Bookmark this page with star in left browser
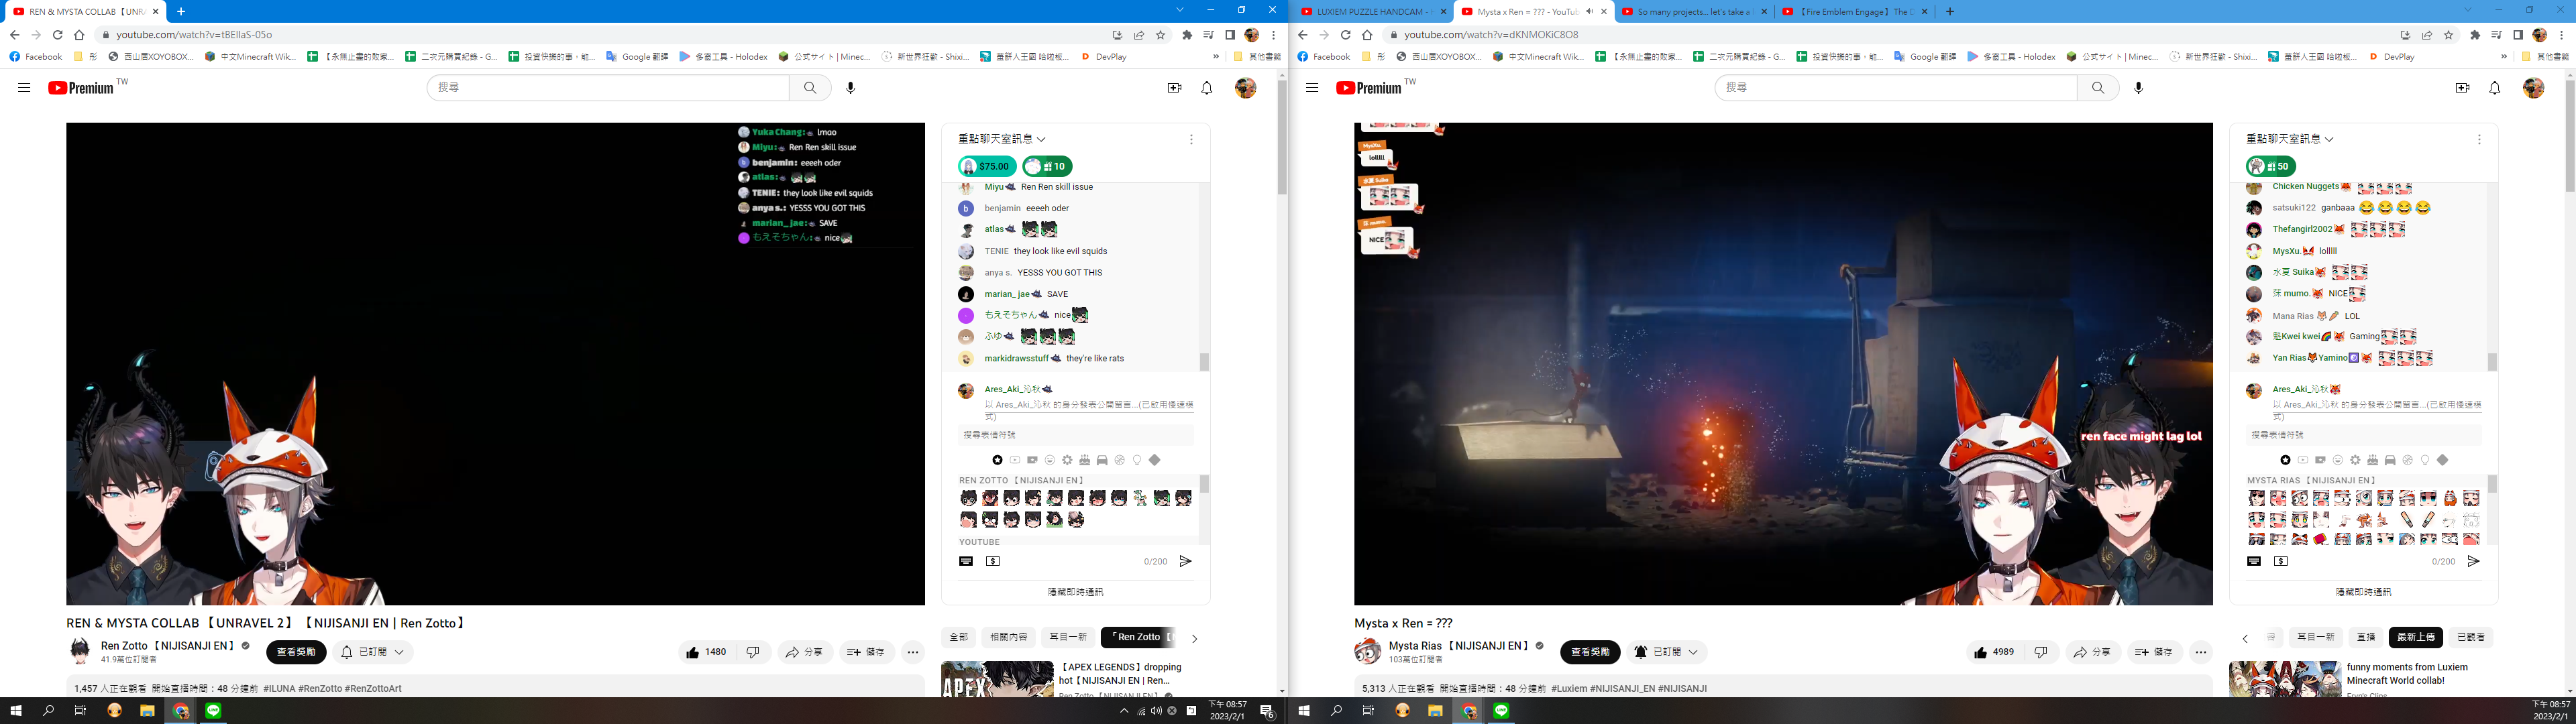Viewport: 2576px width, 724px height. click(x=1161, y=35)
